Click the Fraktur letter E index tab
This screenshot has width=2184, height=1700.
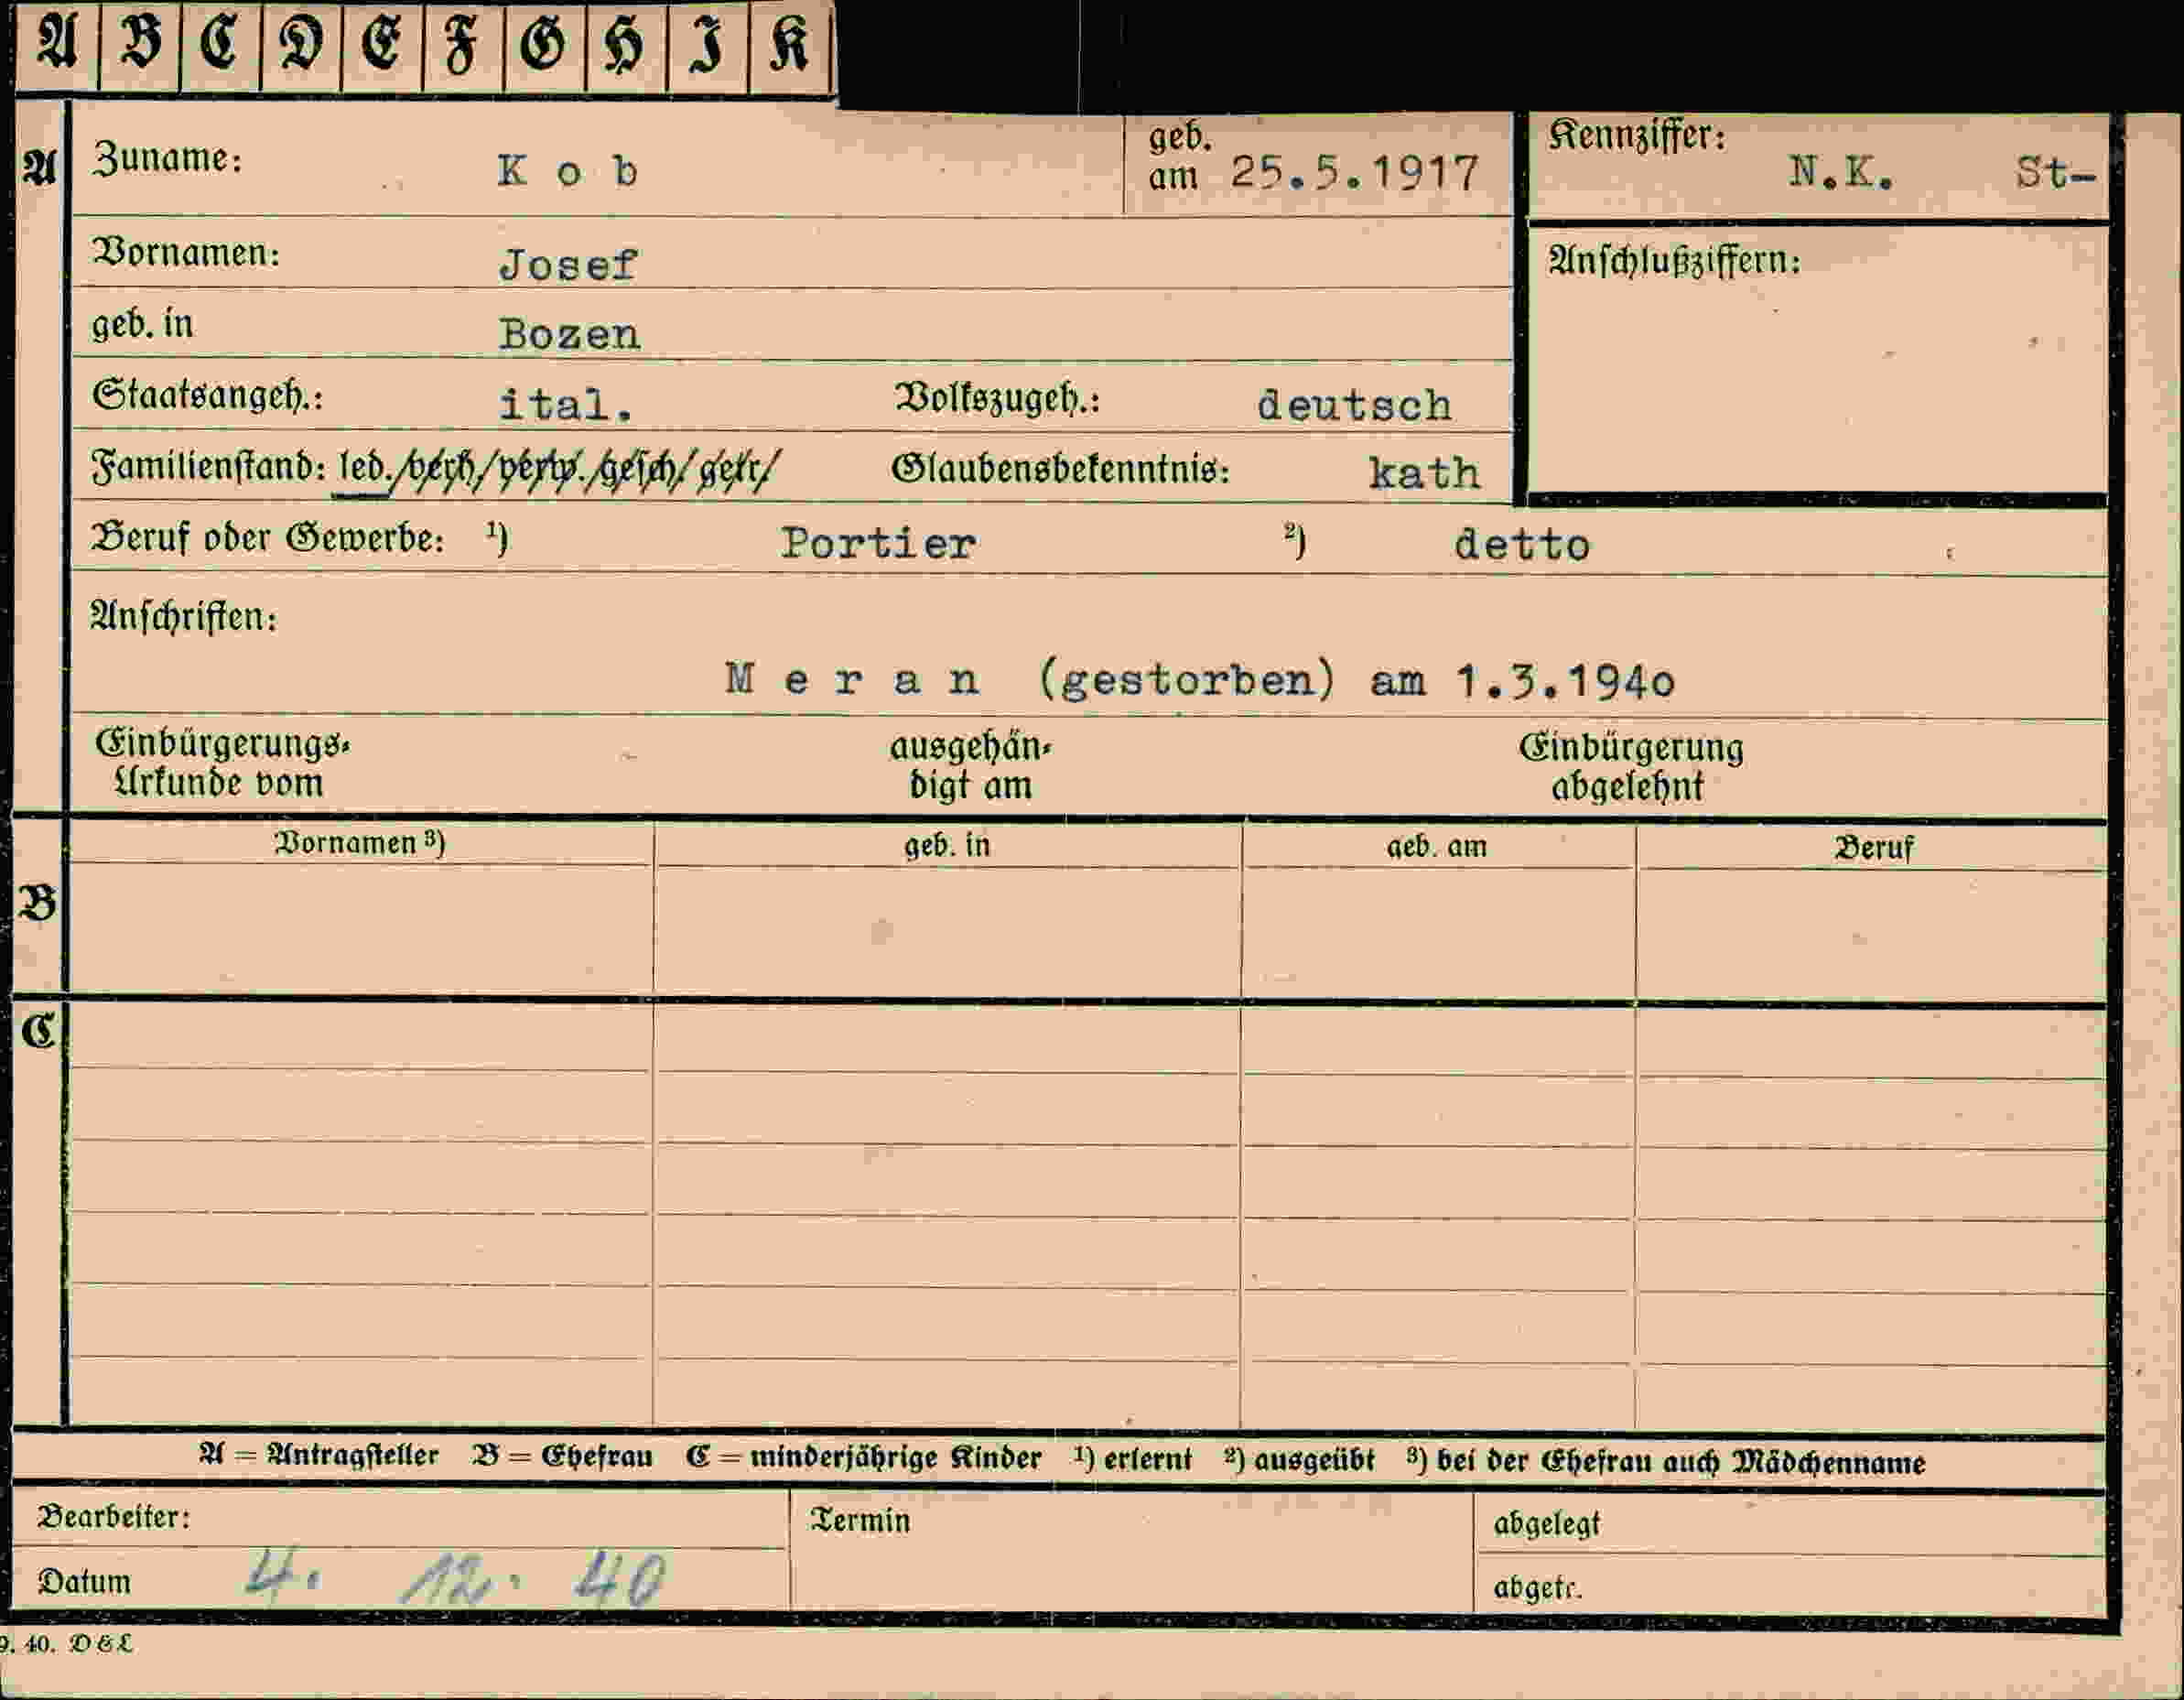382,44
